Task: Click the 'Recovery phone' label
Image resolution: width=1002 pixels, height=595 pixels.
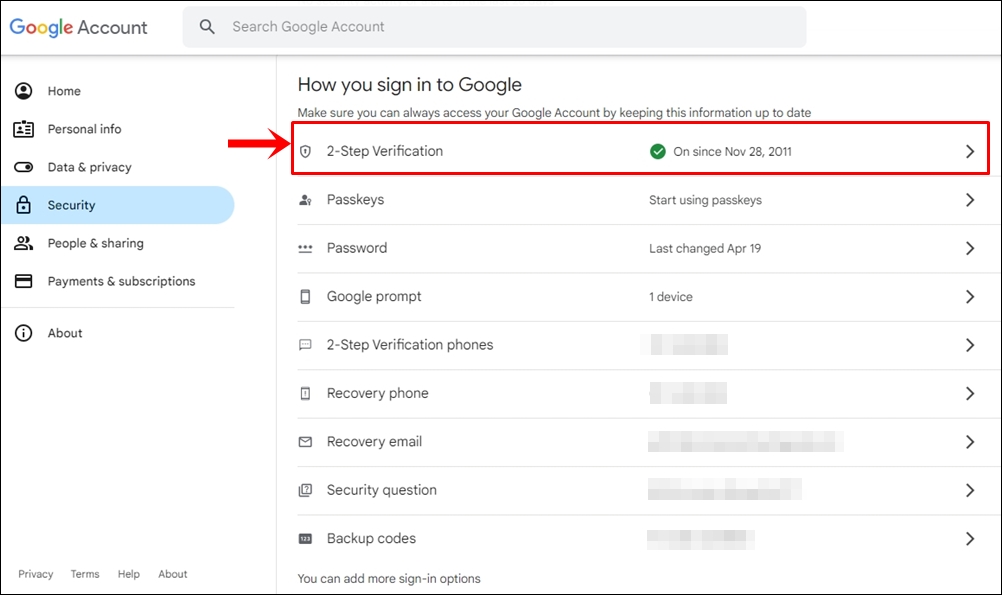Action: tap(378, 394)
